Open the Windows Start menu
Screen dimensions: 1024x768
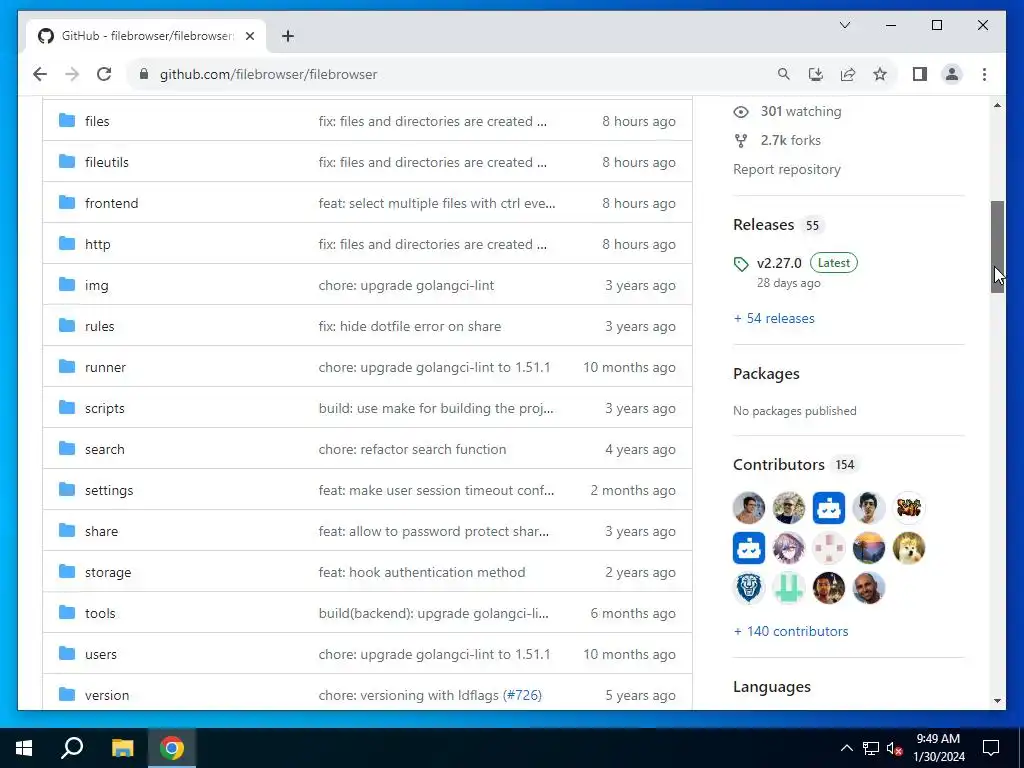point(24,748)
